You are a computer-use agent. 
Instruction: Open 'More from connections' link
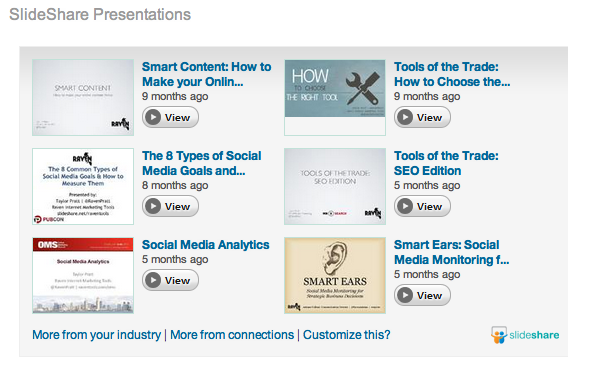[232, 335]
